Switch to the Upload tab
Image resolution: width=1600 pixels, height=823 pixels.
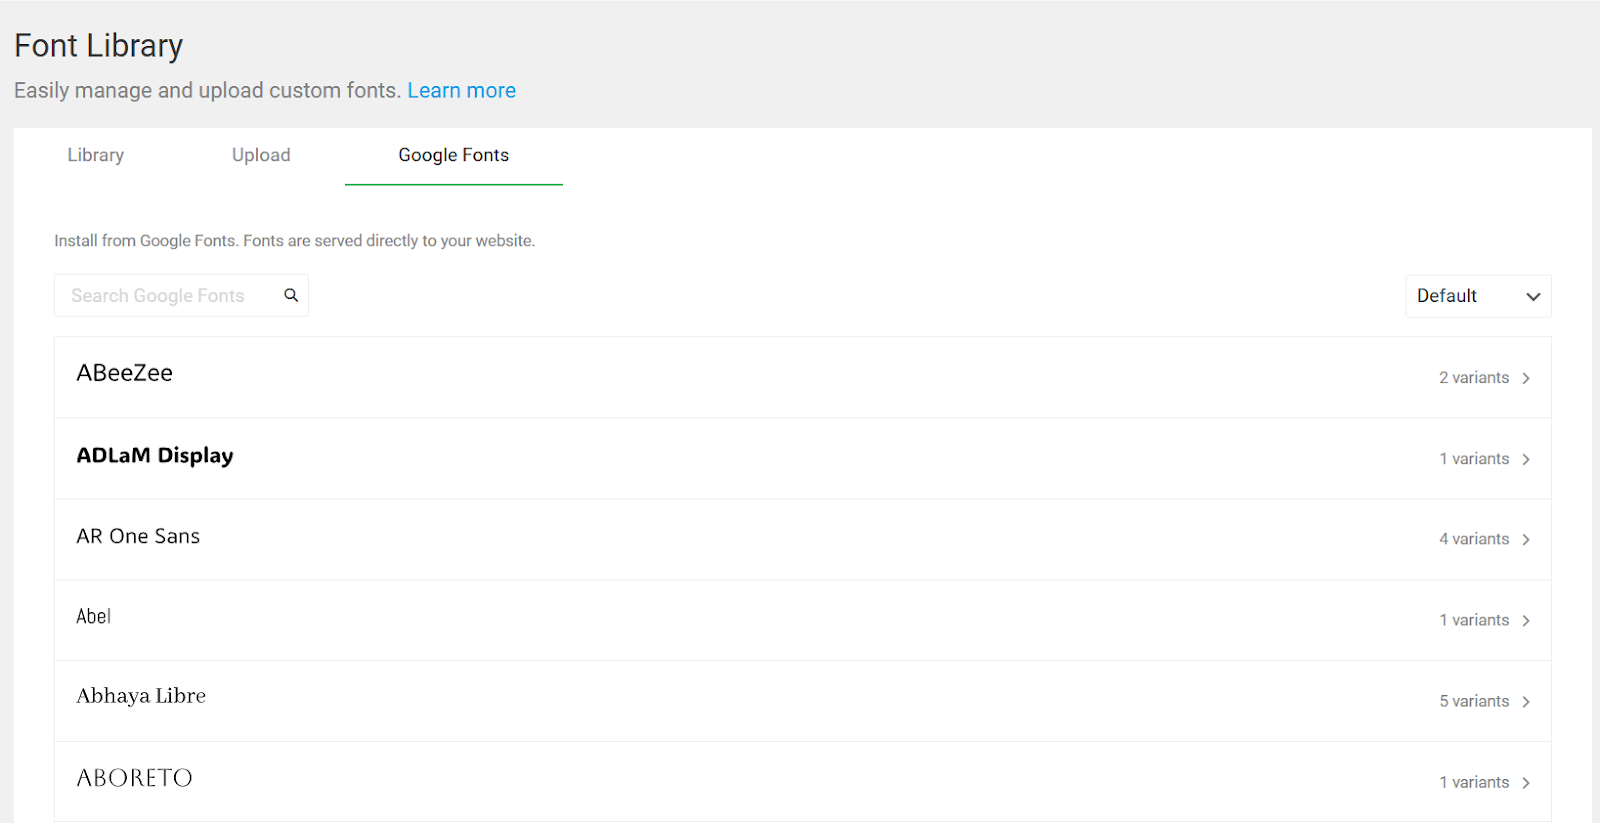[x=261, y=155]
